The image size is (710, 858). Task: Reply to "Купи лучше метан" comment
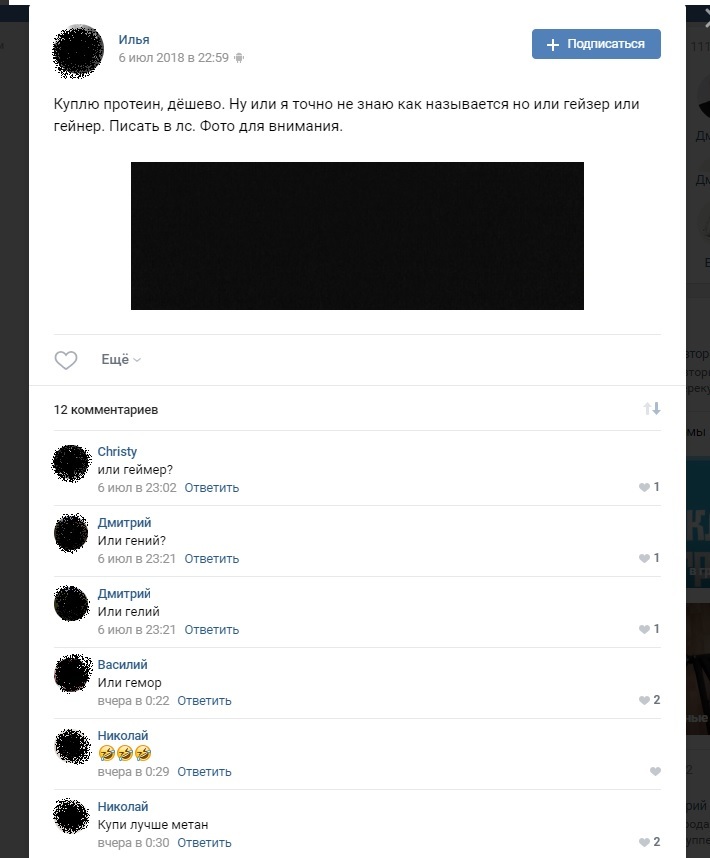[x=204, y=843]
